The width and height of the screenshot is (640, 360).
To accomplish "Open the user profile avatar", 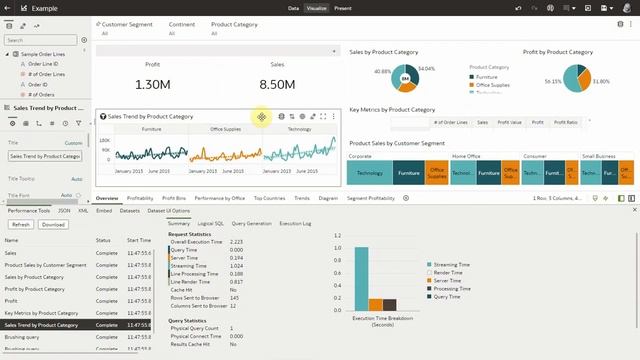I will tap(627, 8).
